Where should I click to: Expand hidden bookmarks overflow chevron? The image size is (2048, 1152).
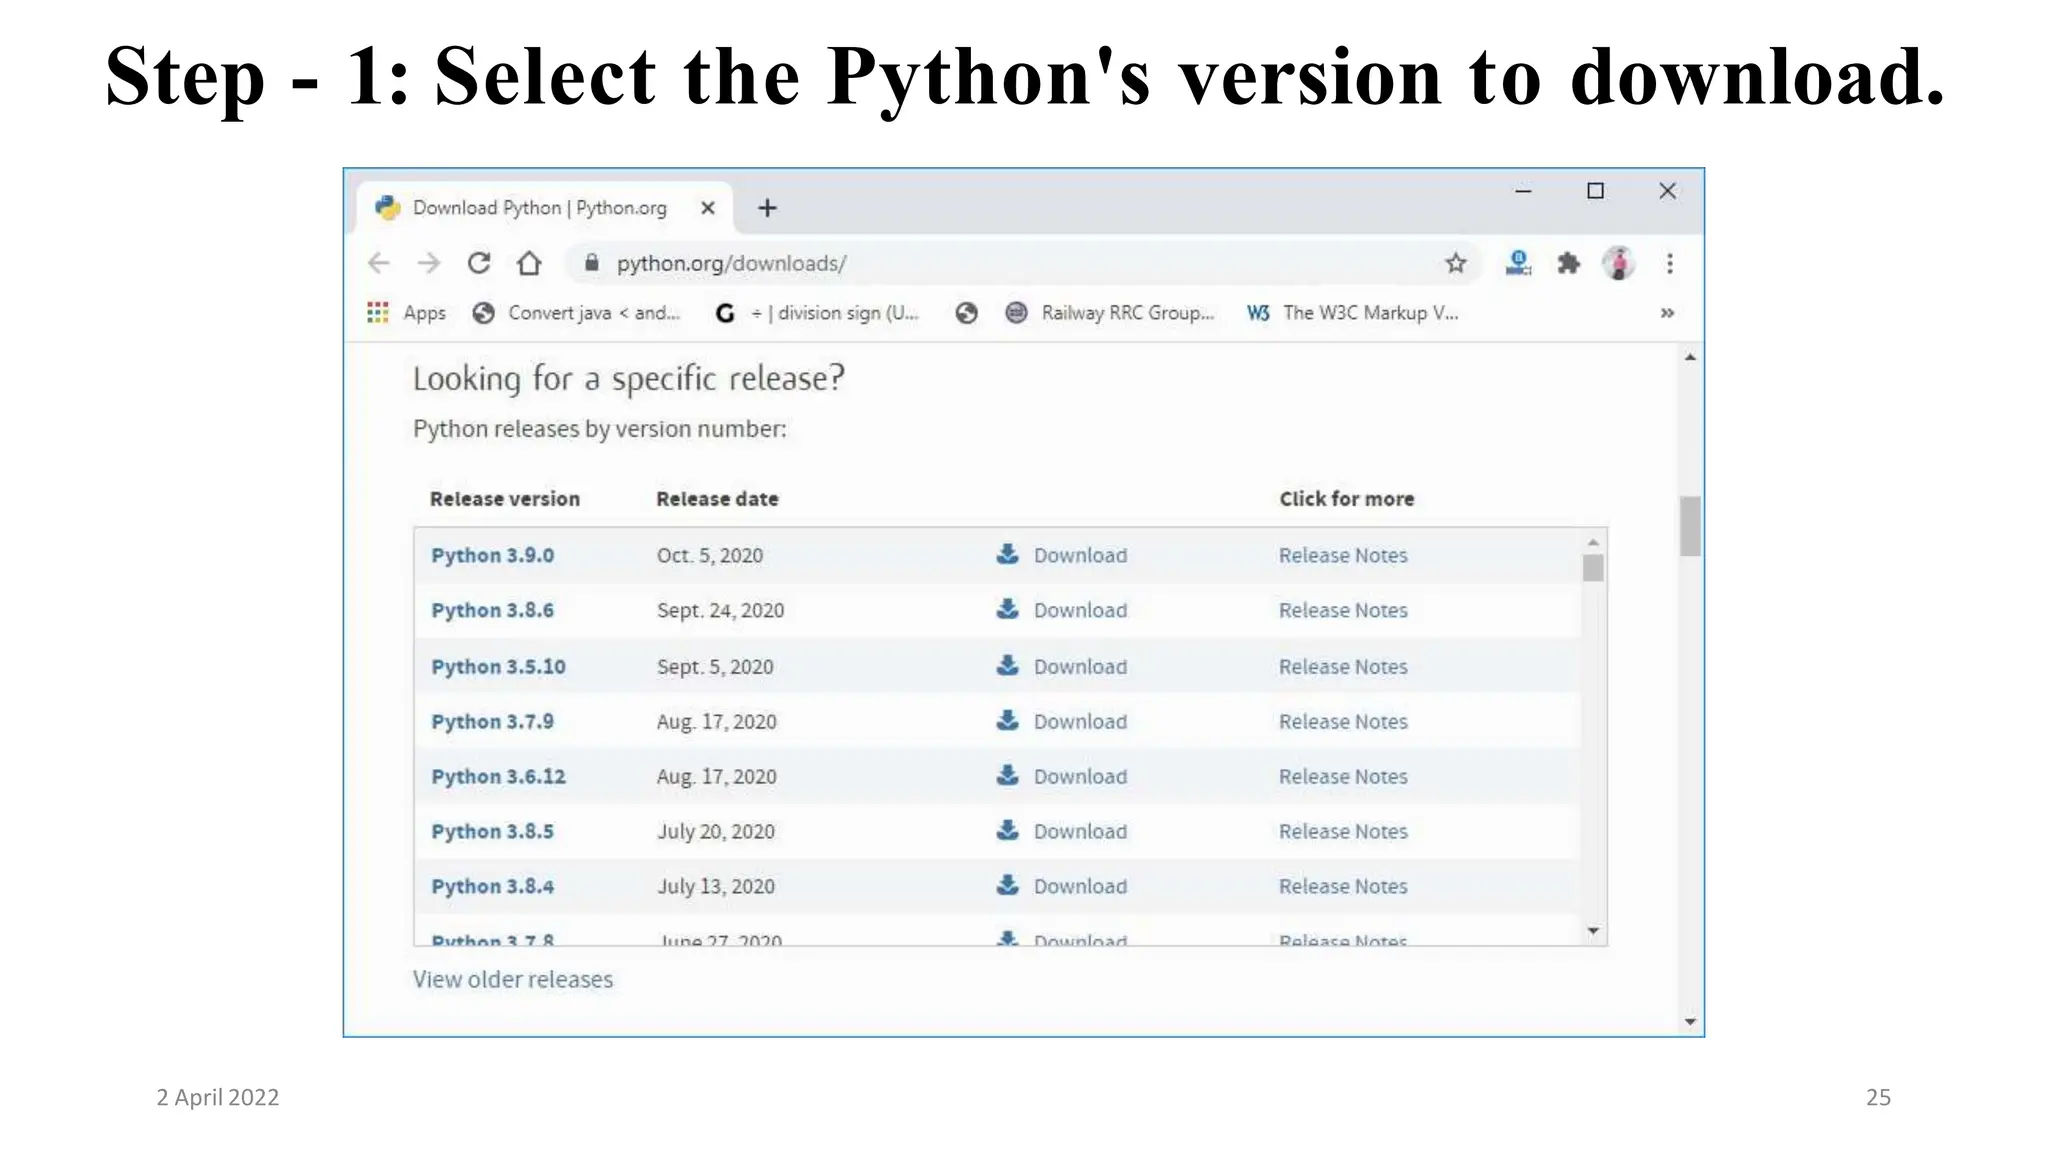(x=1667, y=313)
